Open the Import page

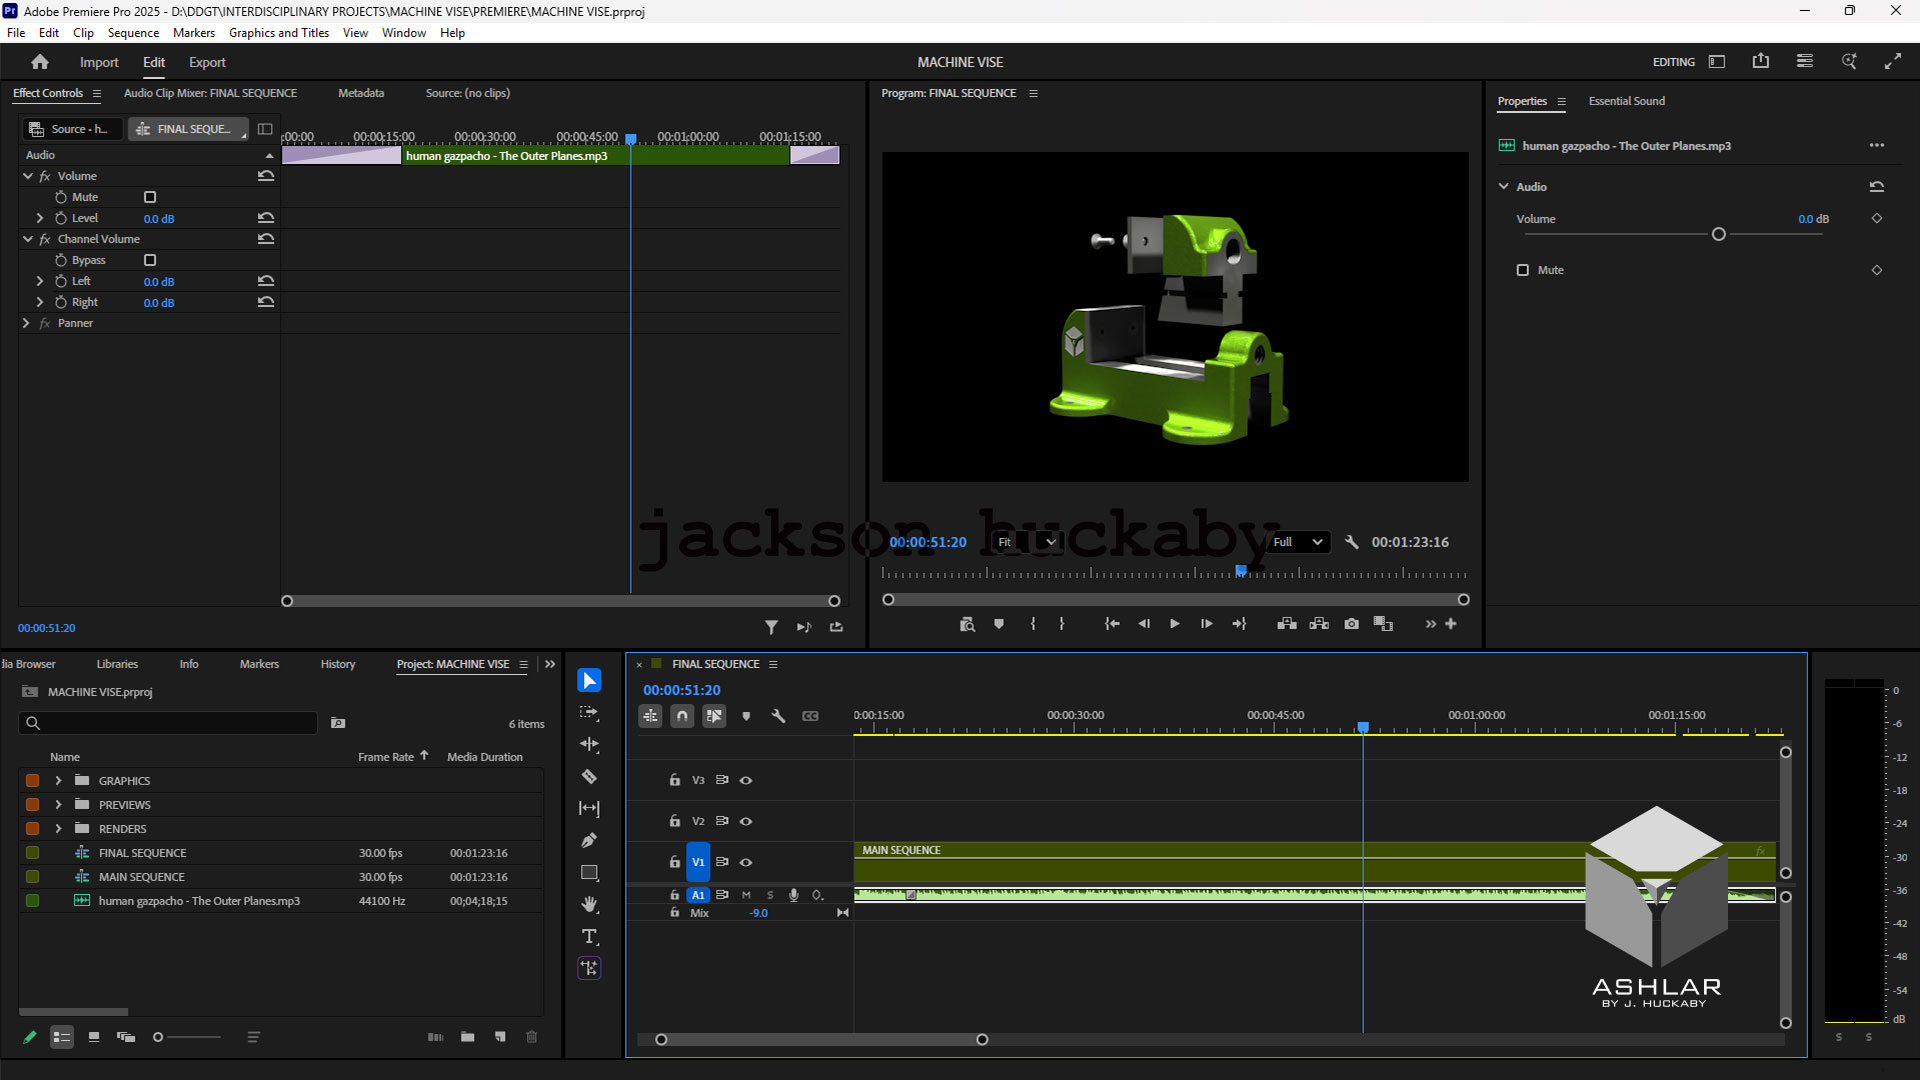click(x=99, y=62)
